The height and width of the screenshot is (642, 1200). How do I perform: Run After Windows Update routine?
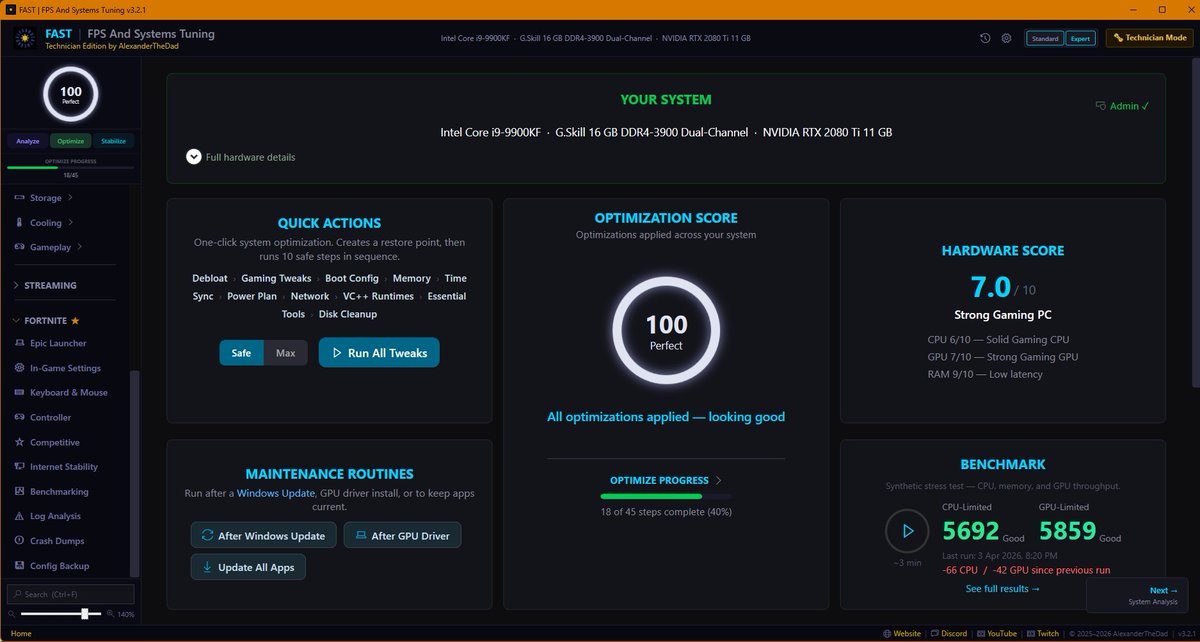tap(264, 536)
